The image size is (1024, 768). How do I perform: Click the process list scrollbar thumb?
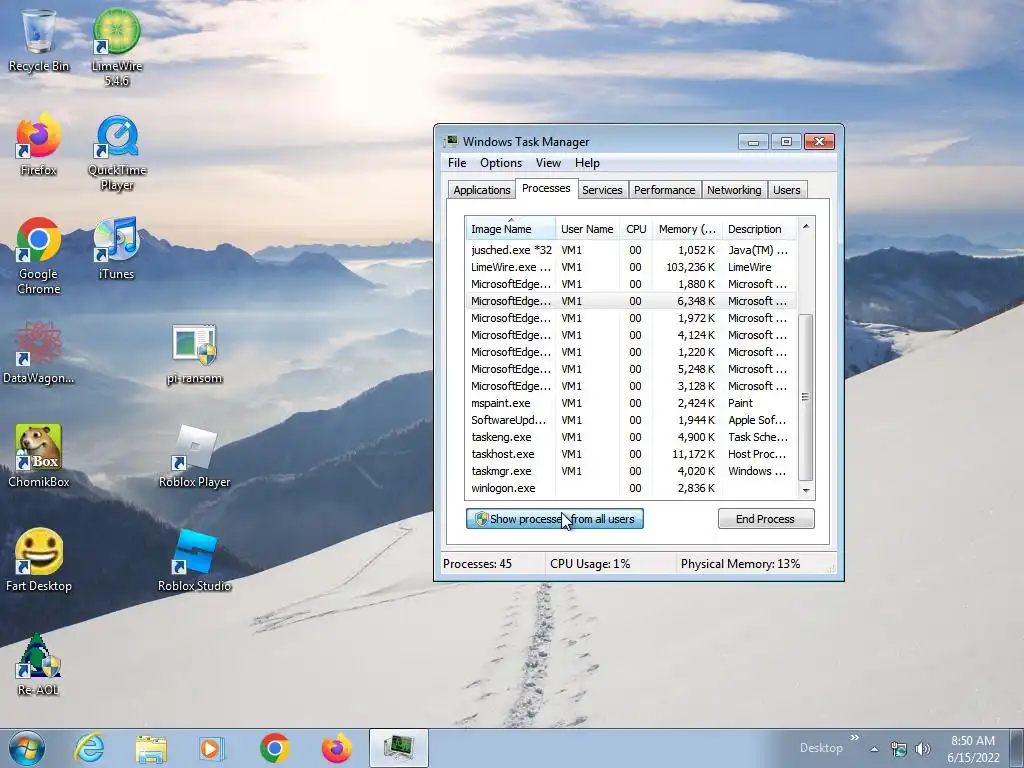tap(806, 397)
